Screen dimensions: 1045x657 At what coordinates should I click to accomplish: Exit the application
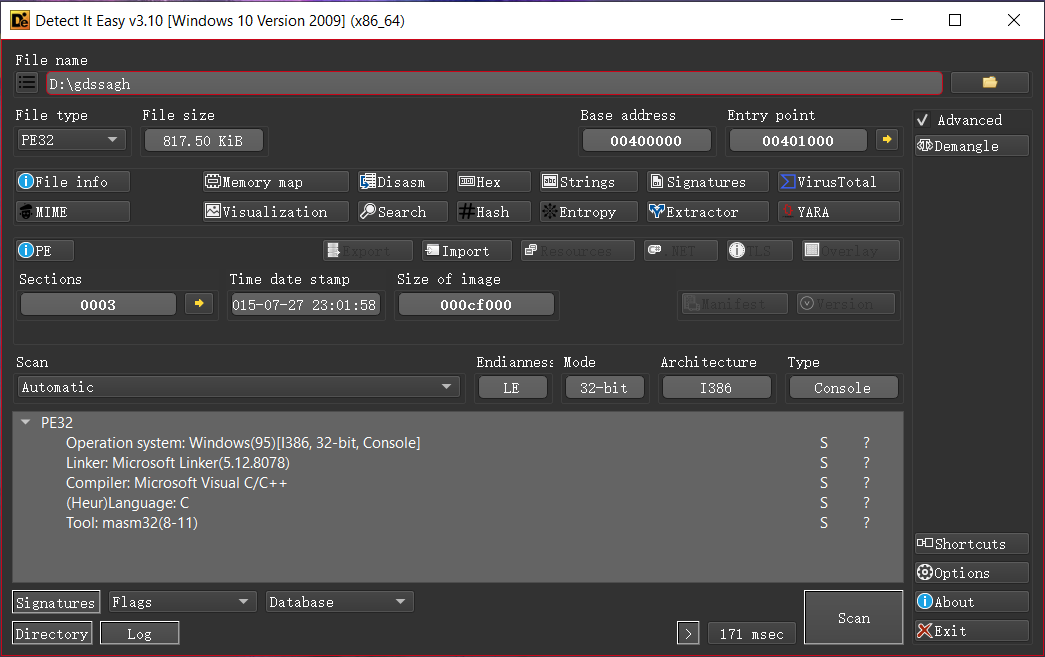point(971,630)
